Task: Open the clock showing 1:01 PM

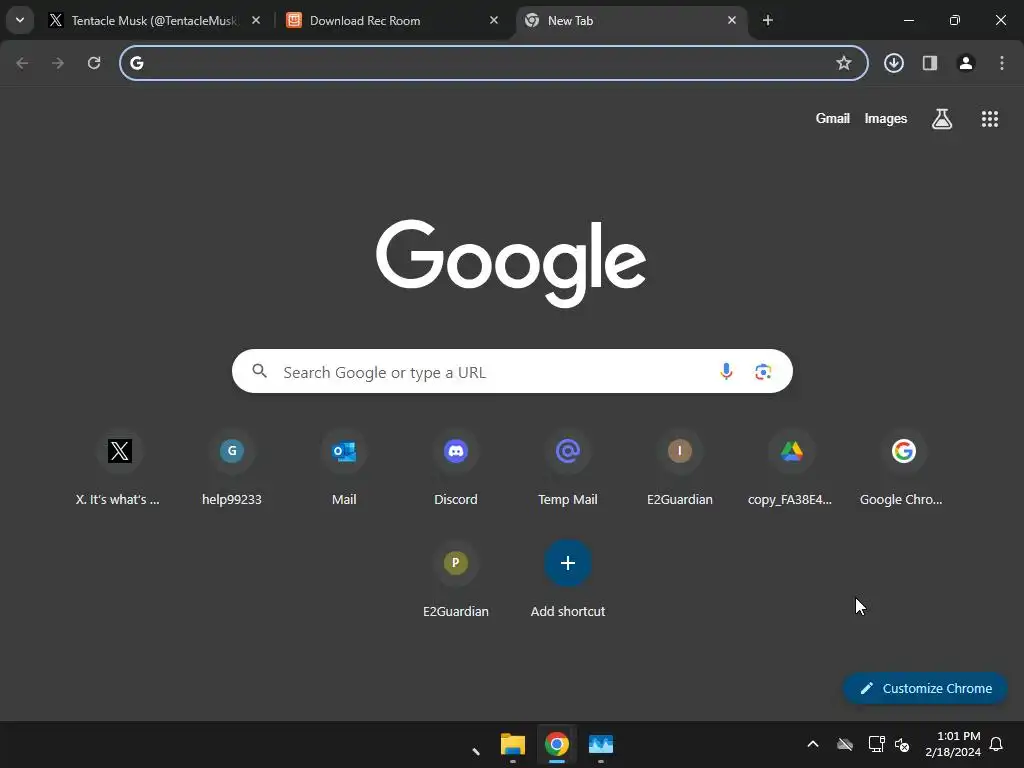Action: point(953,744)
